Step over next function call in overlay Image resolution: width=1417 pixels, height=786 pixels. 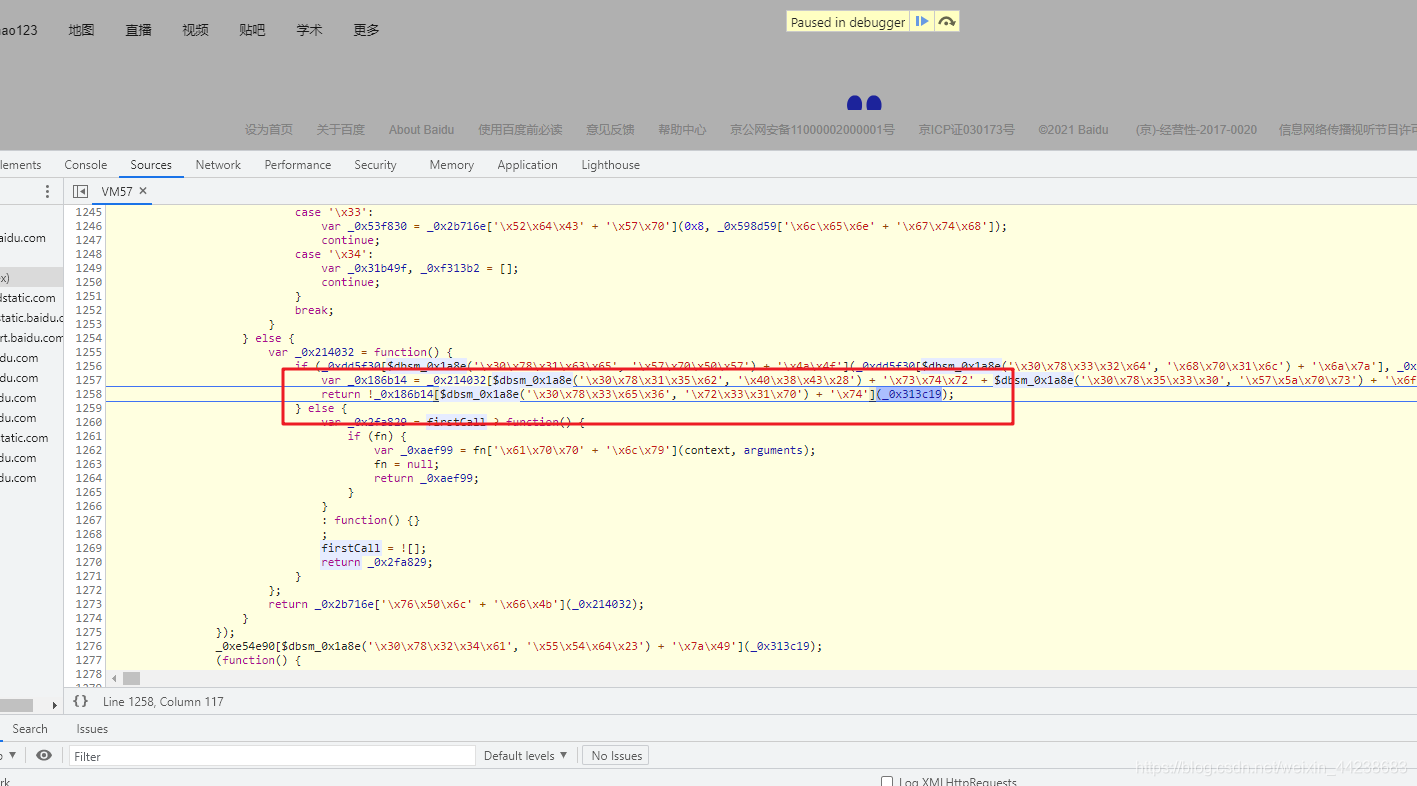click(x=947, y=21)
